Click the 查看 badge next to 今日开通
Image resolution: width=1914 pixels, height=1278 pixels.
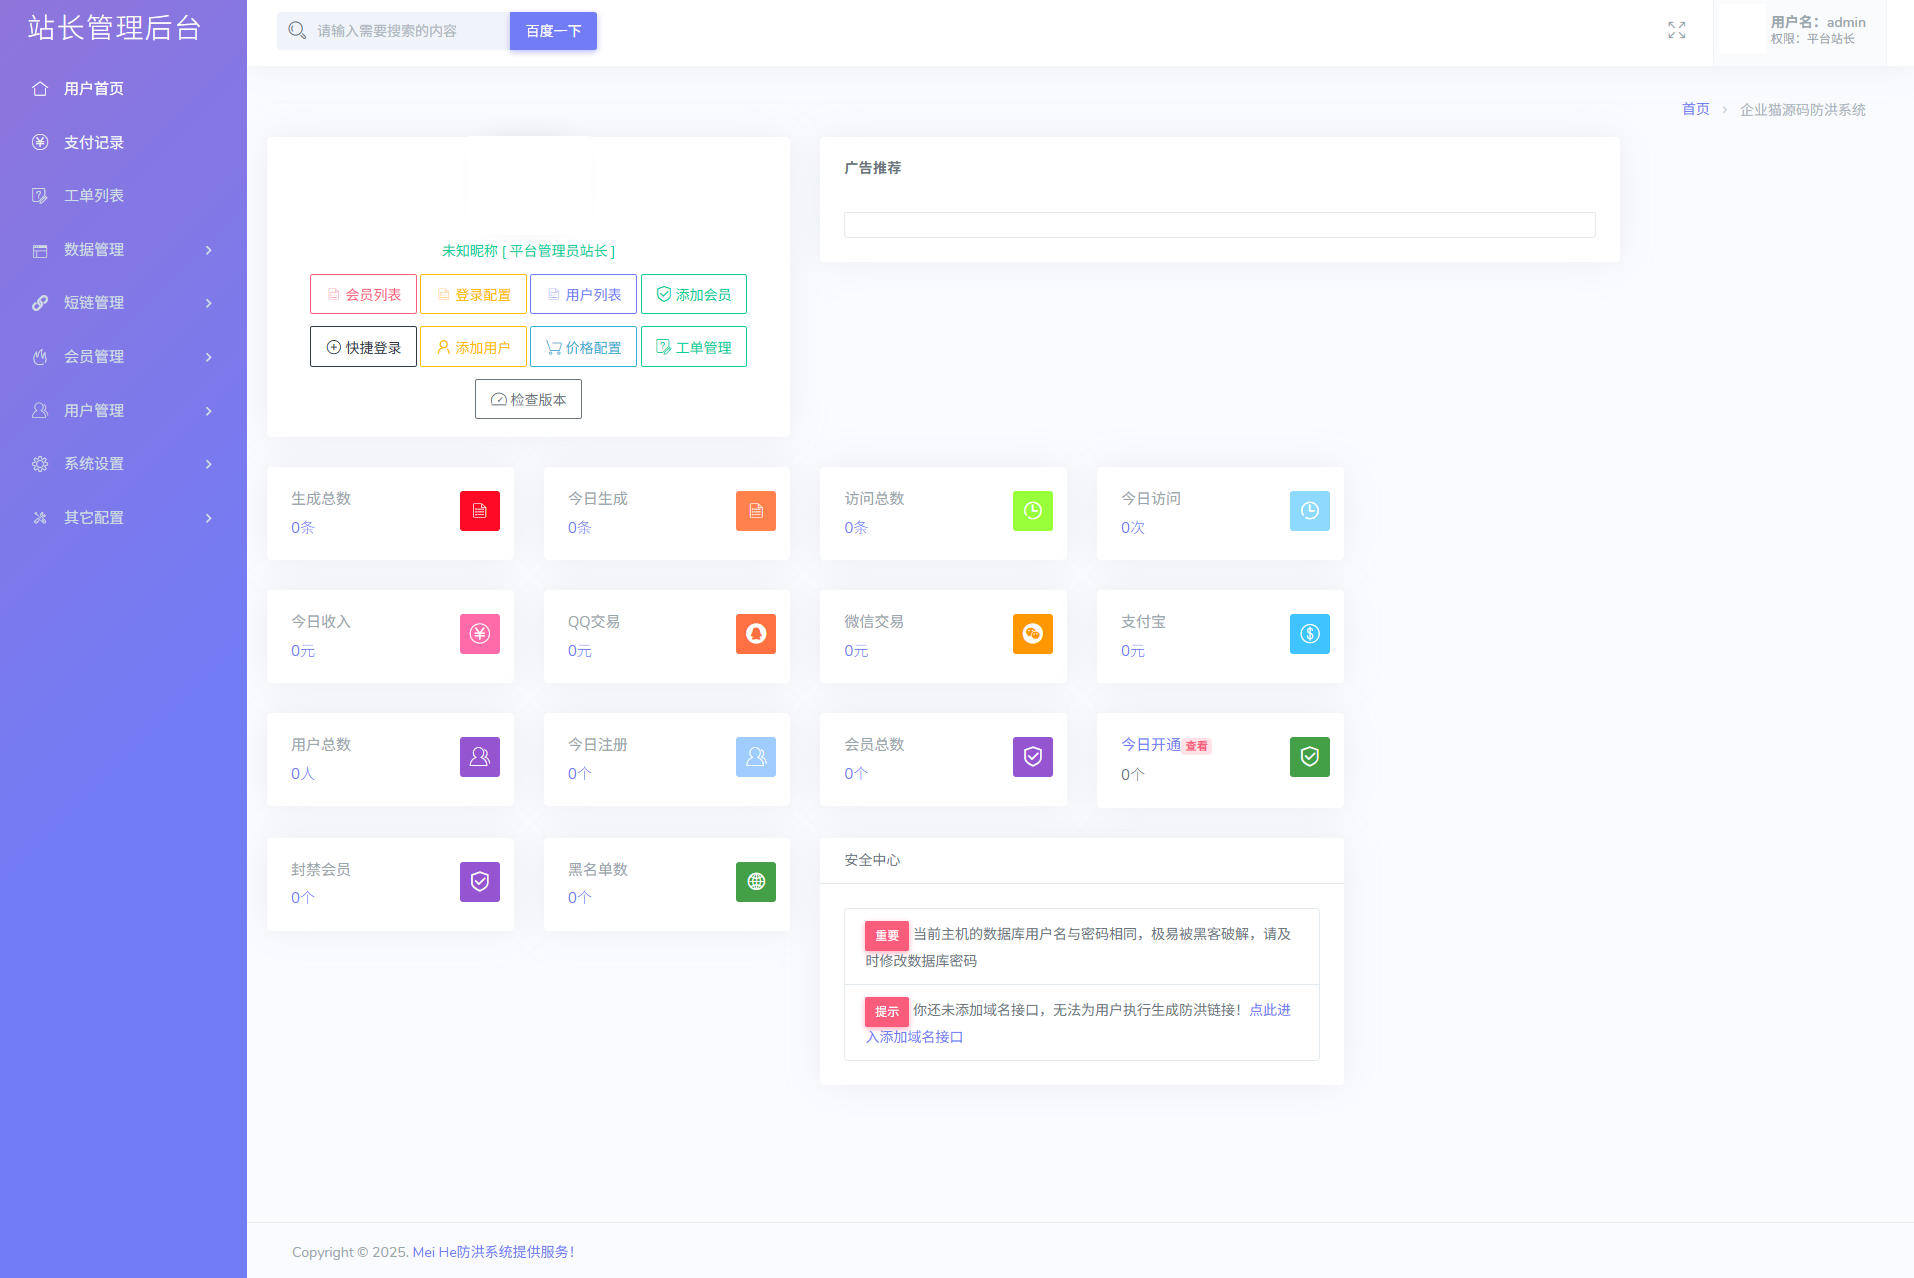point(1196,746)
